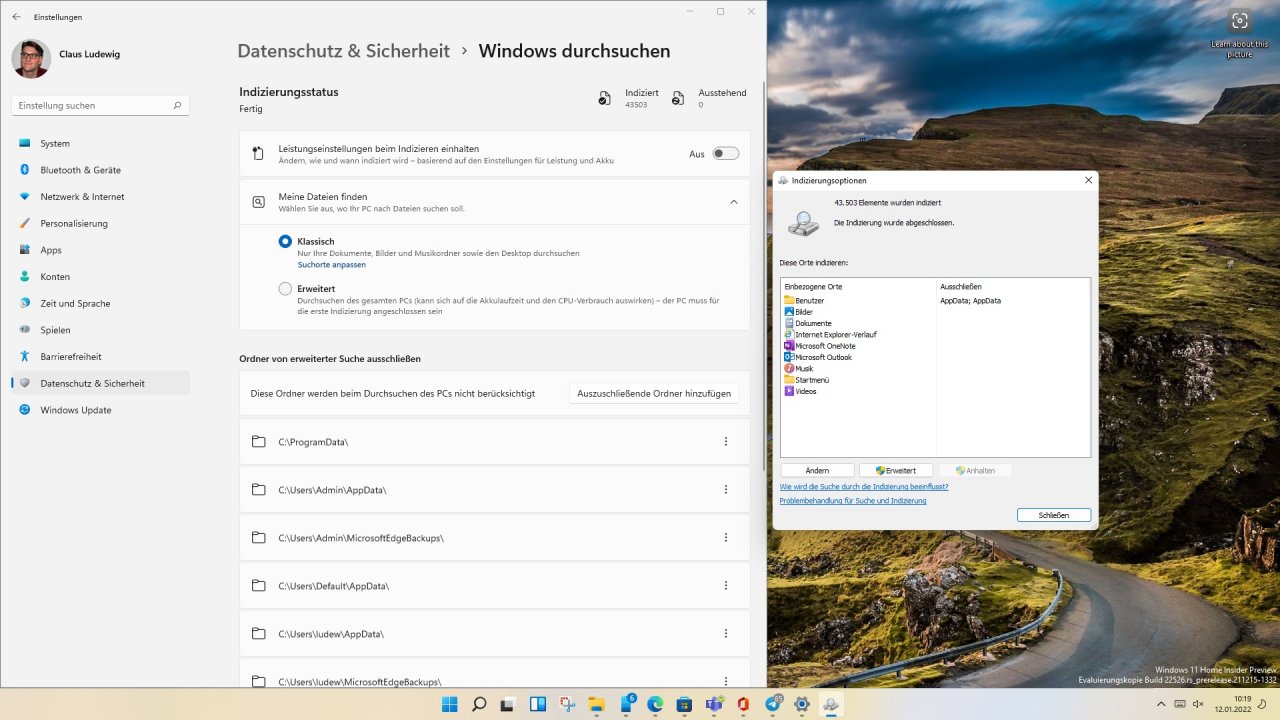Open Bluetooth & Geräte settings

[100, 170]
